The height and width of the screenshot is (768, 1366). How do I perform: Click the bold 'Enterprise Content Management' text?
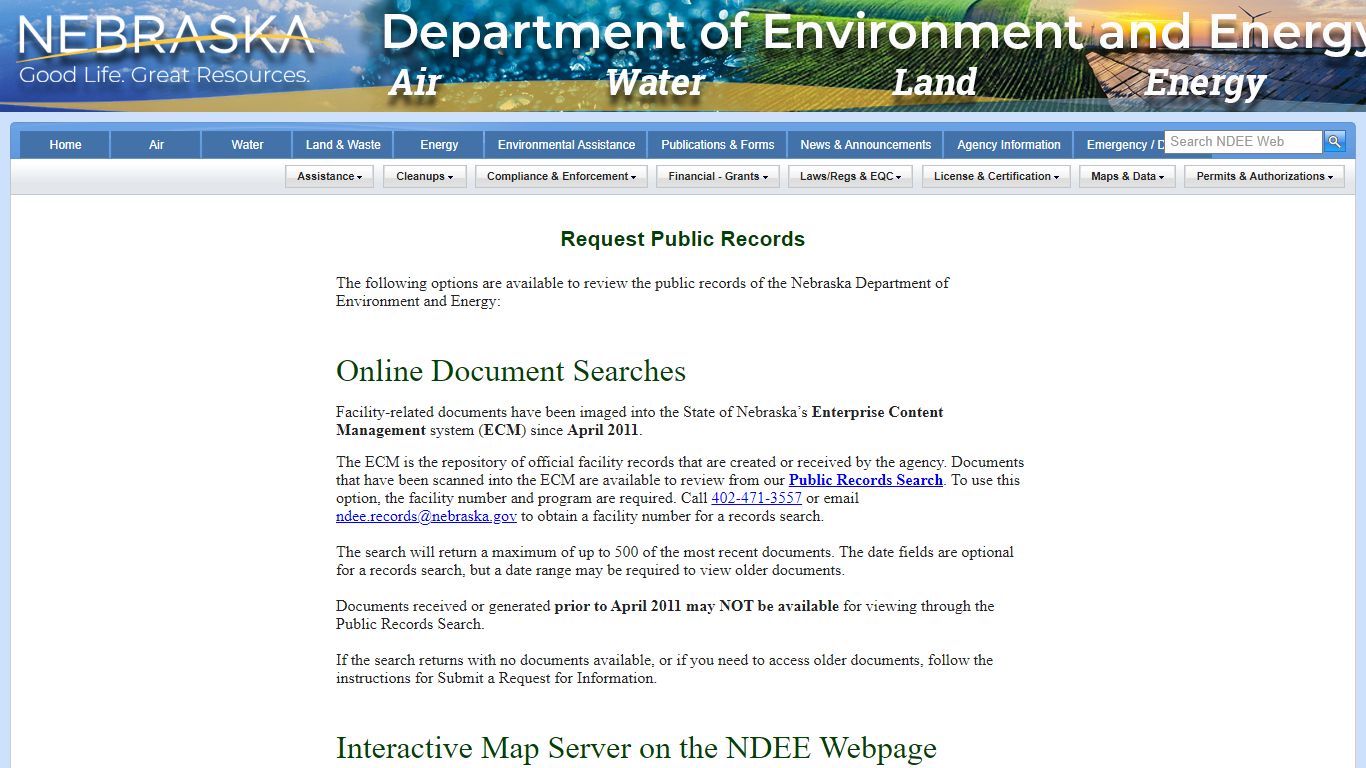(640, 421)
